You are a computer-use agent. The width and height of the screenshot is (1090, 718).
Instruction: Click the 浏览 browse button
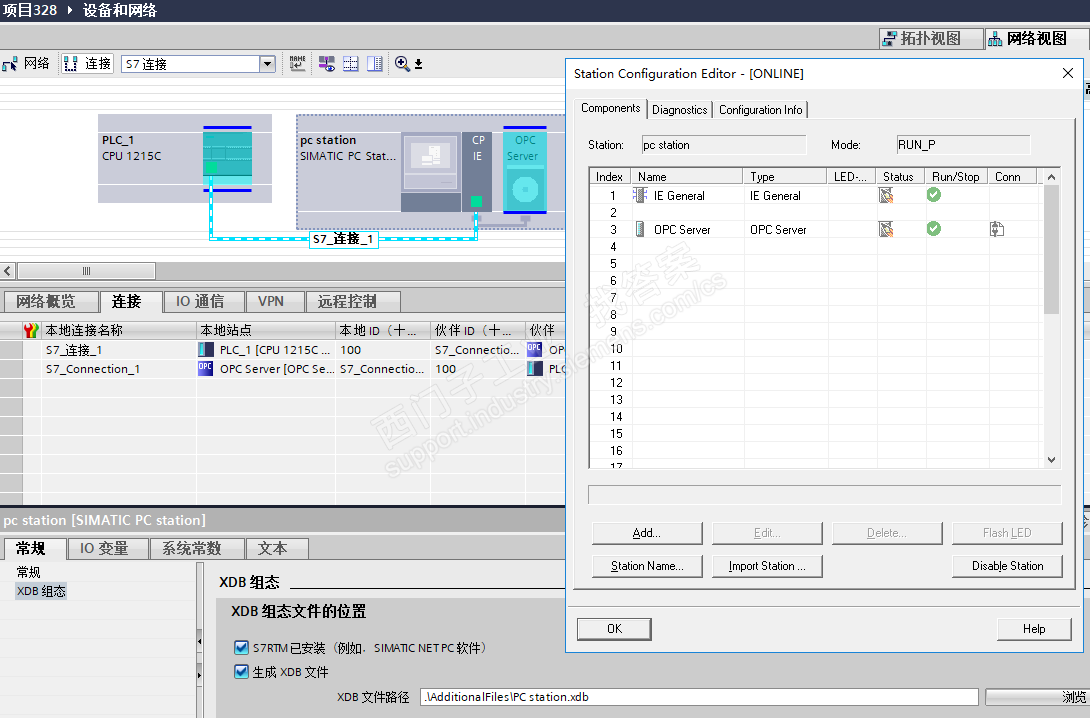(1038, 697)
